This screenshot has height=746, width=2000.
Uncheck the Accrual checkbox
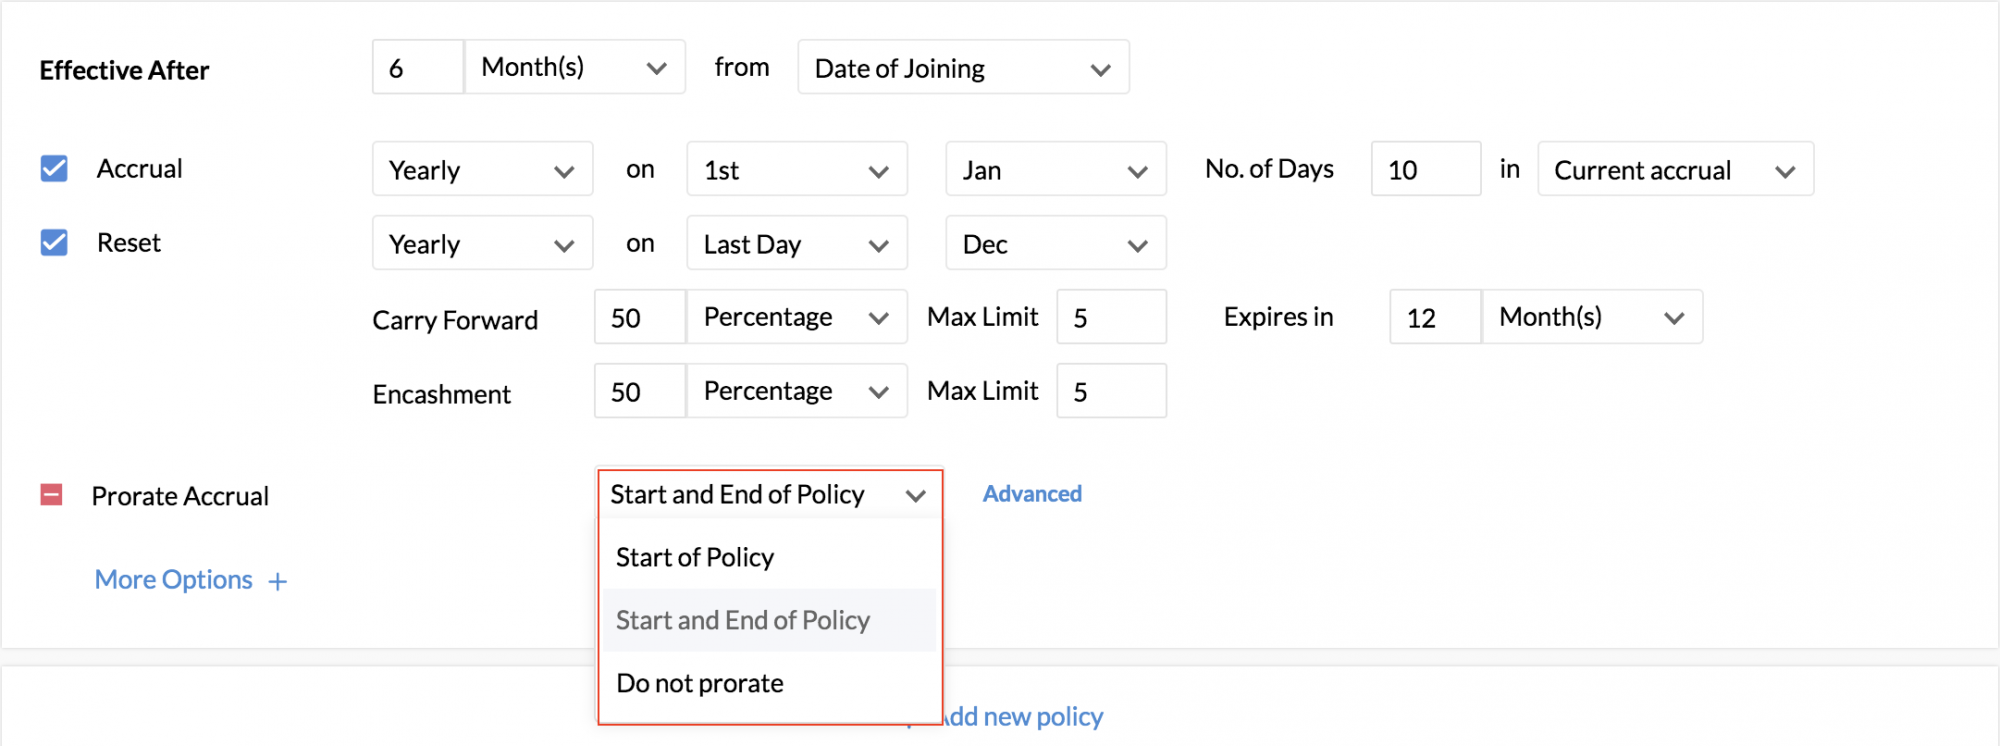click(x=54, y=169)
